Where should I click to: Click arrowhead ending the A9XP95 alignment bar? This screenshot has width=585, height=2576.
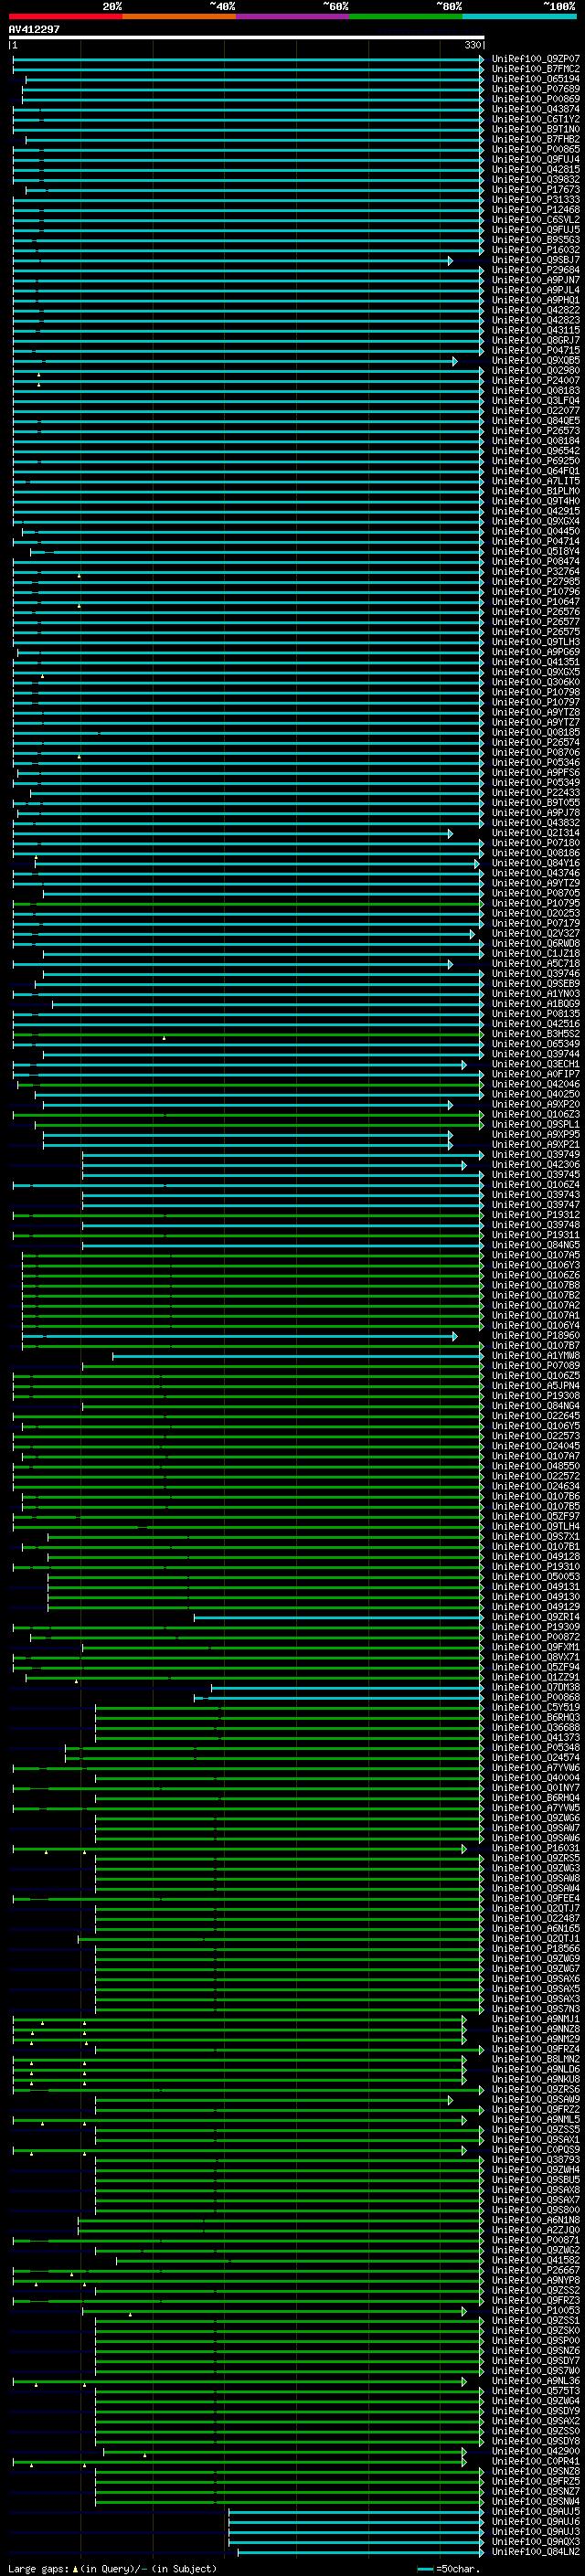pos(450,1135)
